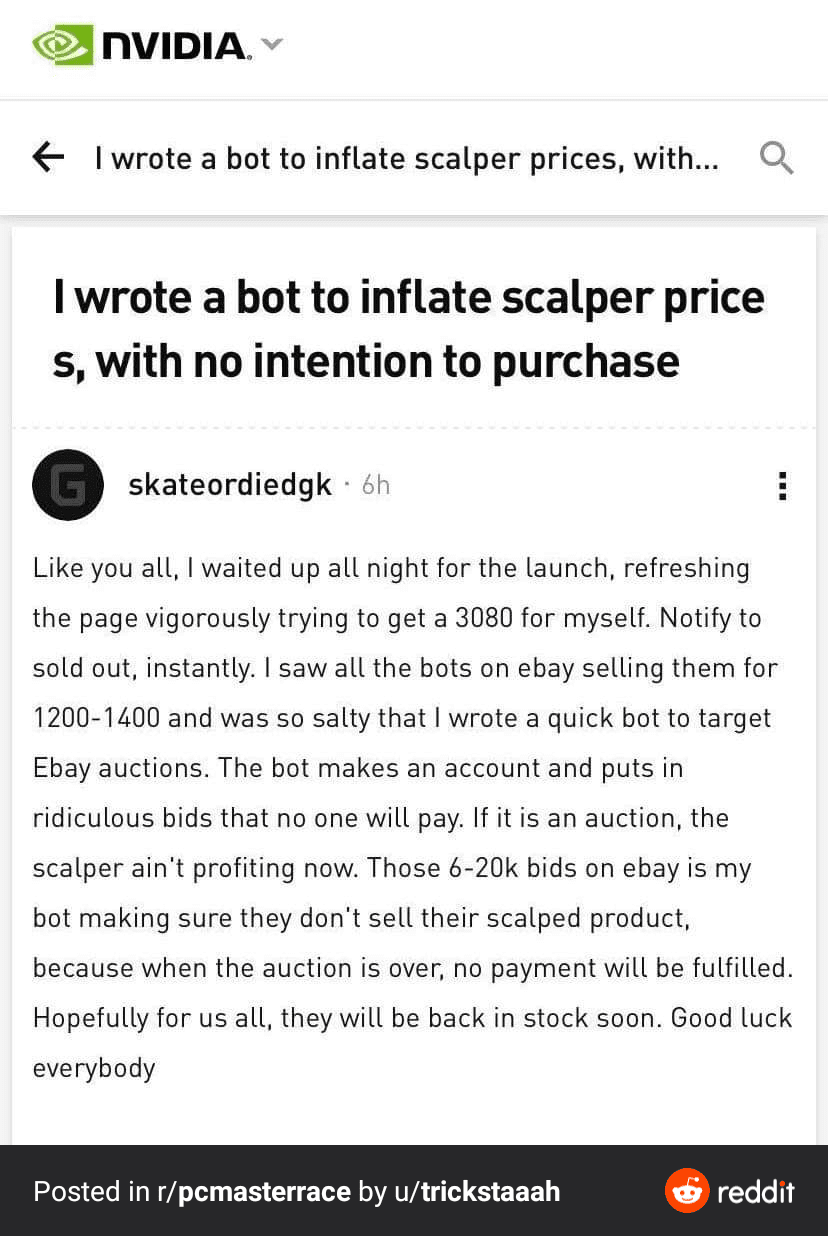The image size is (828, 1236).
Task: Click the "3080" text in the post
Action: click(x=484, y=618)
